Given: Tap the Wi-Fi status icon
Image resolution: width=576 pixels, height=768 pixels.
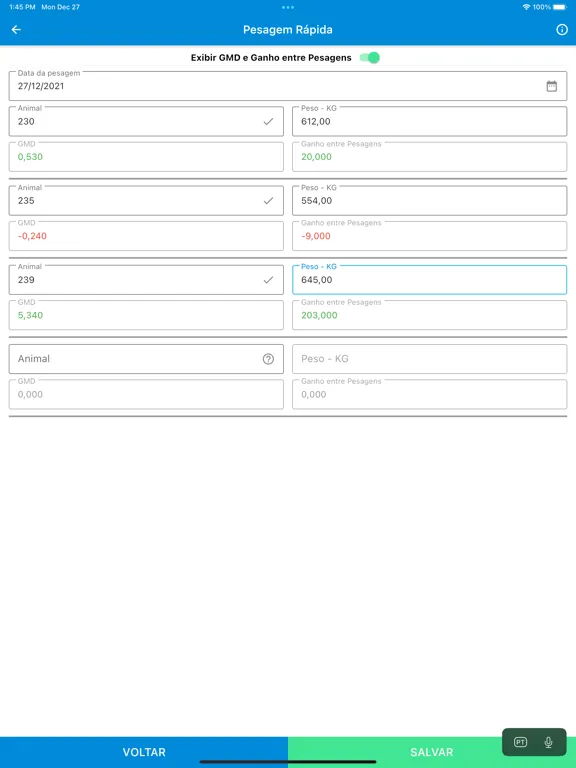Looking at the screenshot, I should tap(526, 7).
